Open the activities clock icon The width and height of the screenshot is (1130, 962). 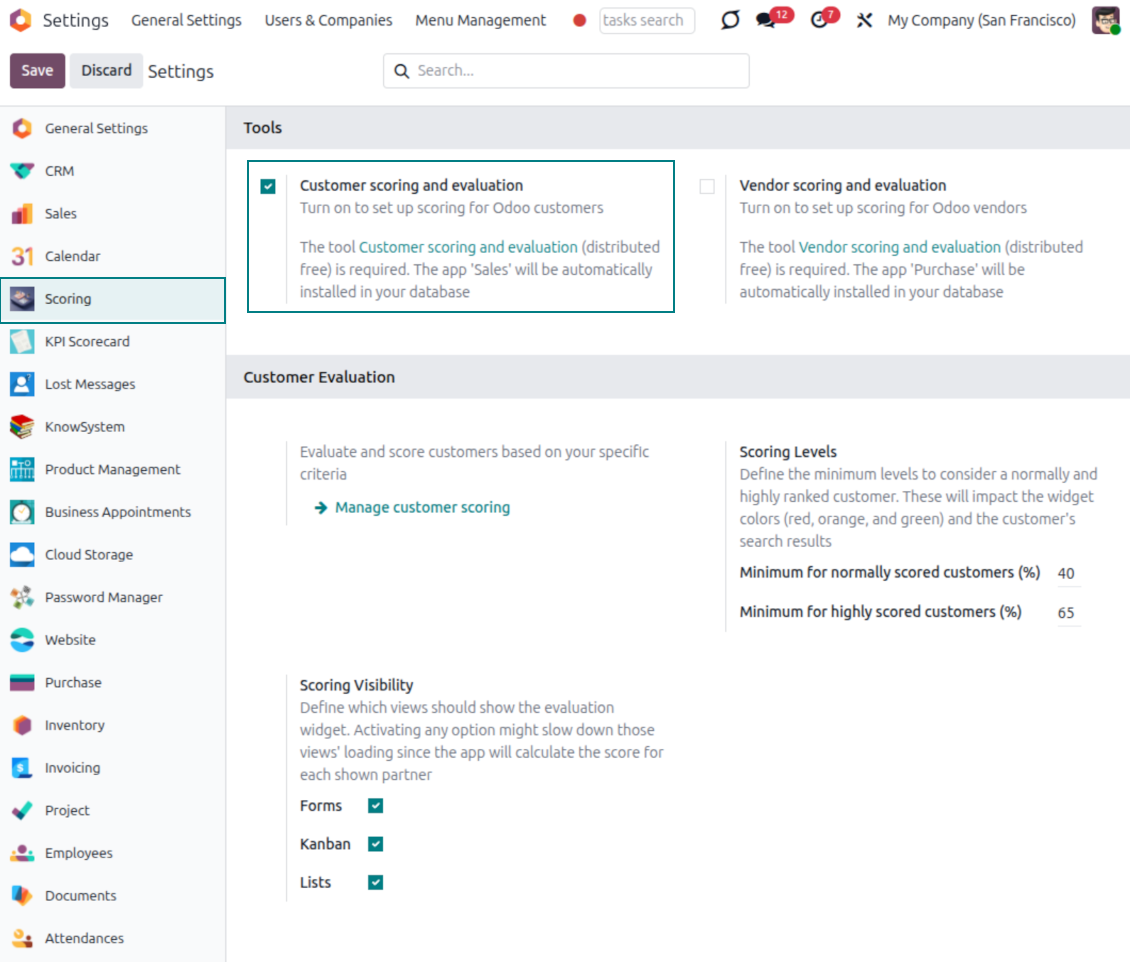tap(820, 20)
